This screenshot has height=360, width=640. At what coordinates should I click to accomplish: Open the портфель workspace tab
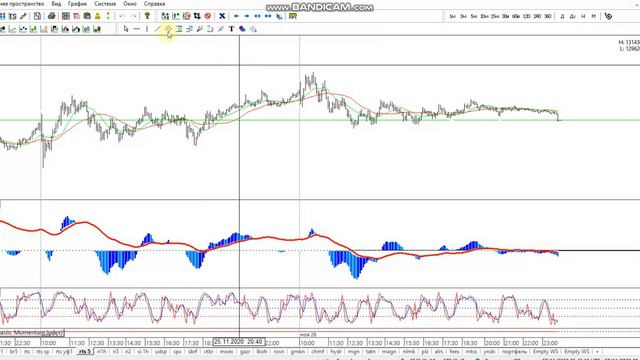pyautogui.click(x=514, y=351)
